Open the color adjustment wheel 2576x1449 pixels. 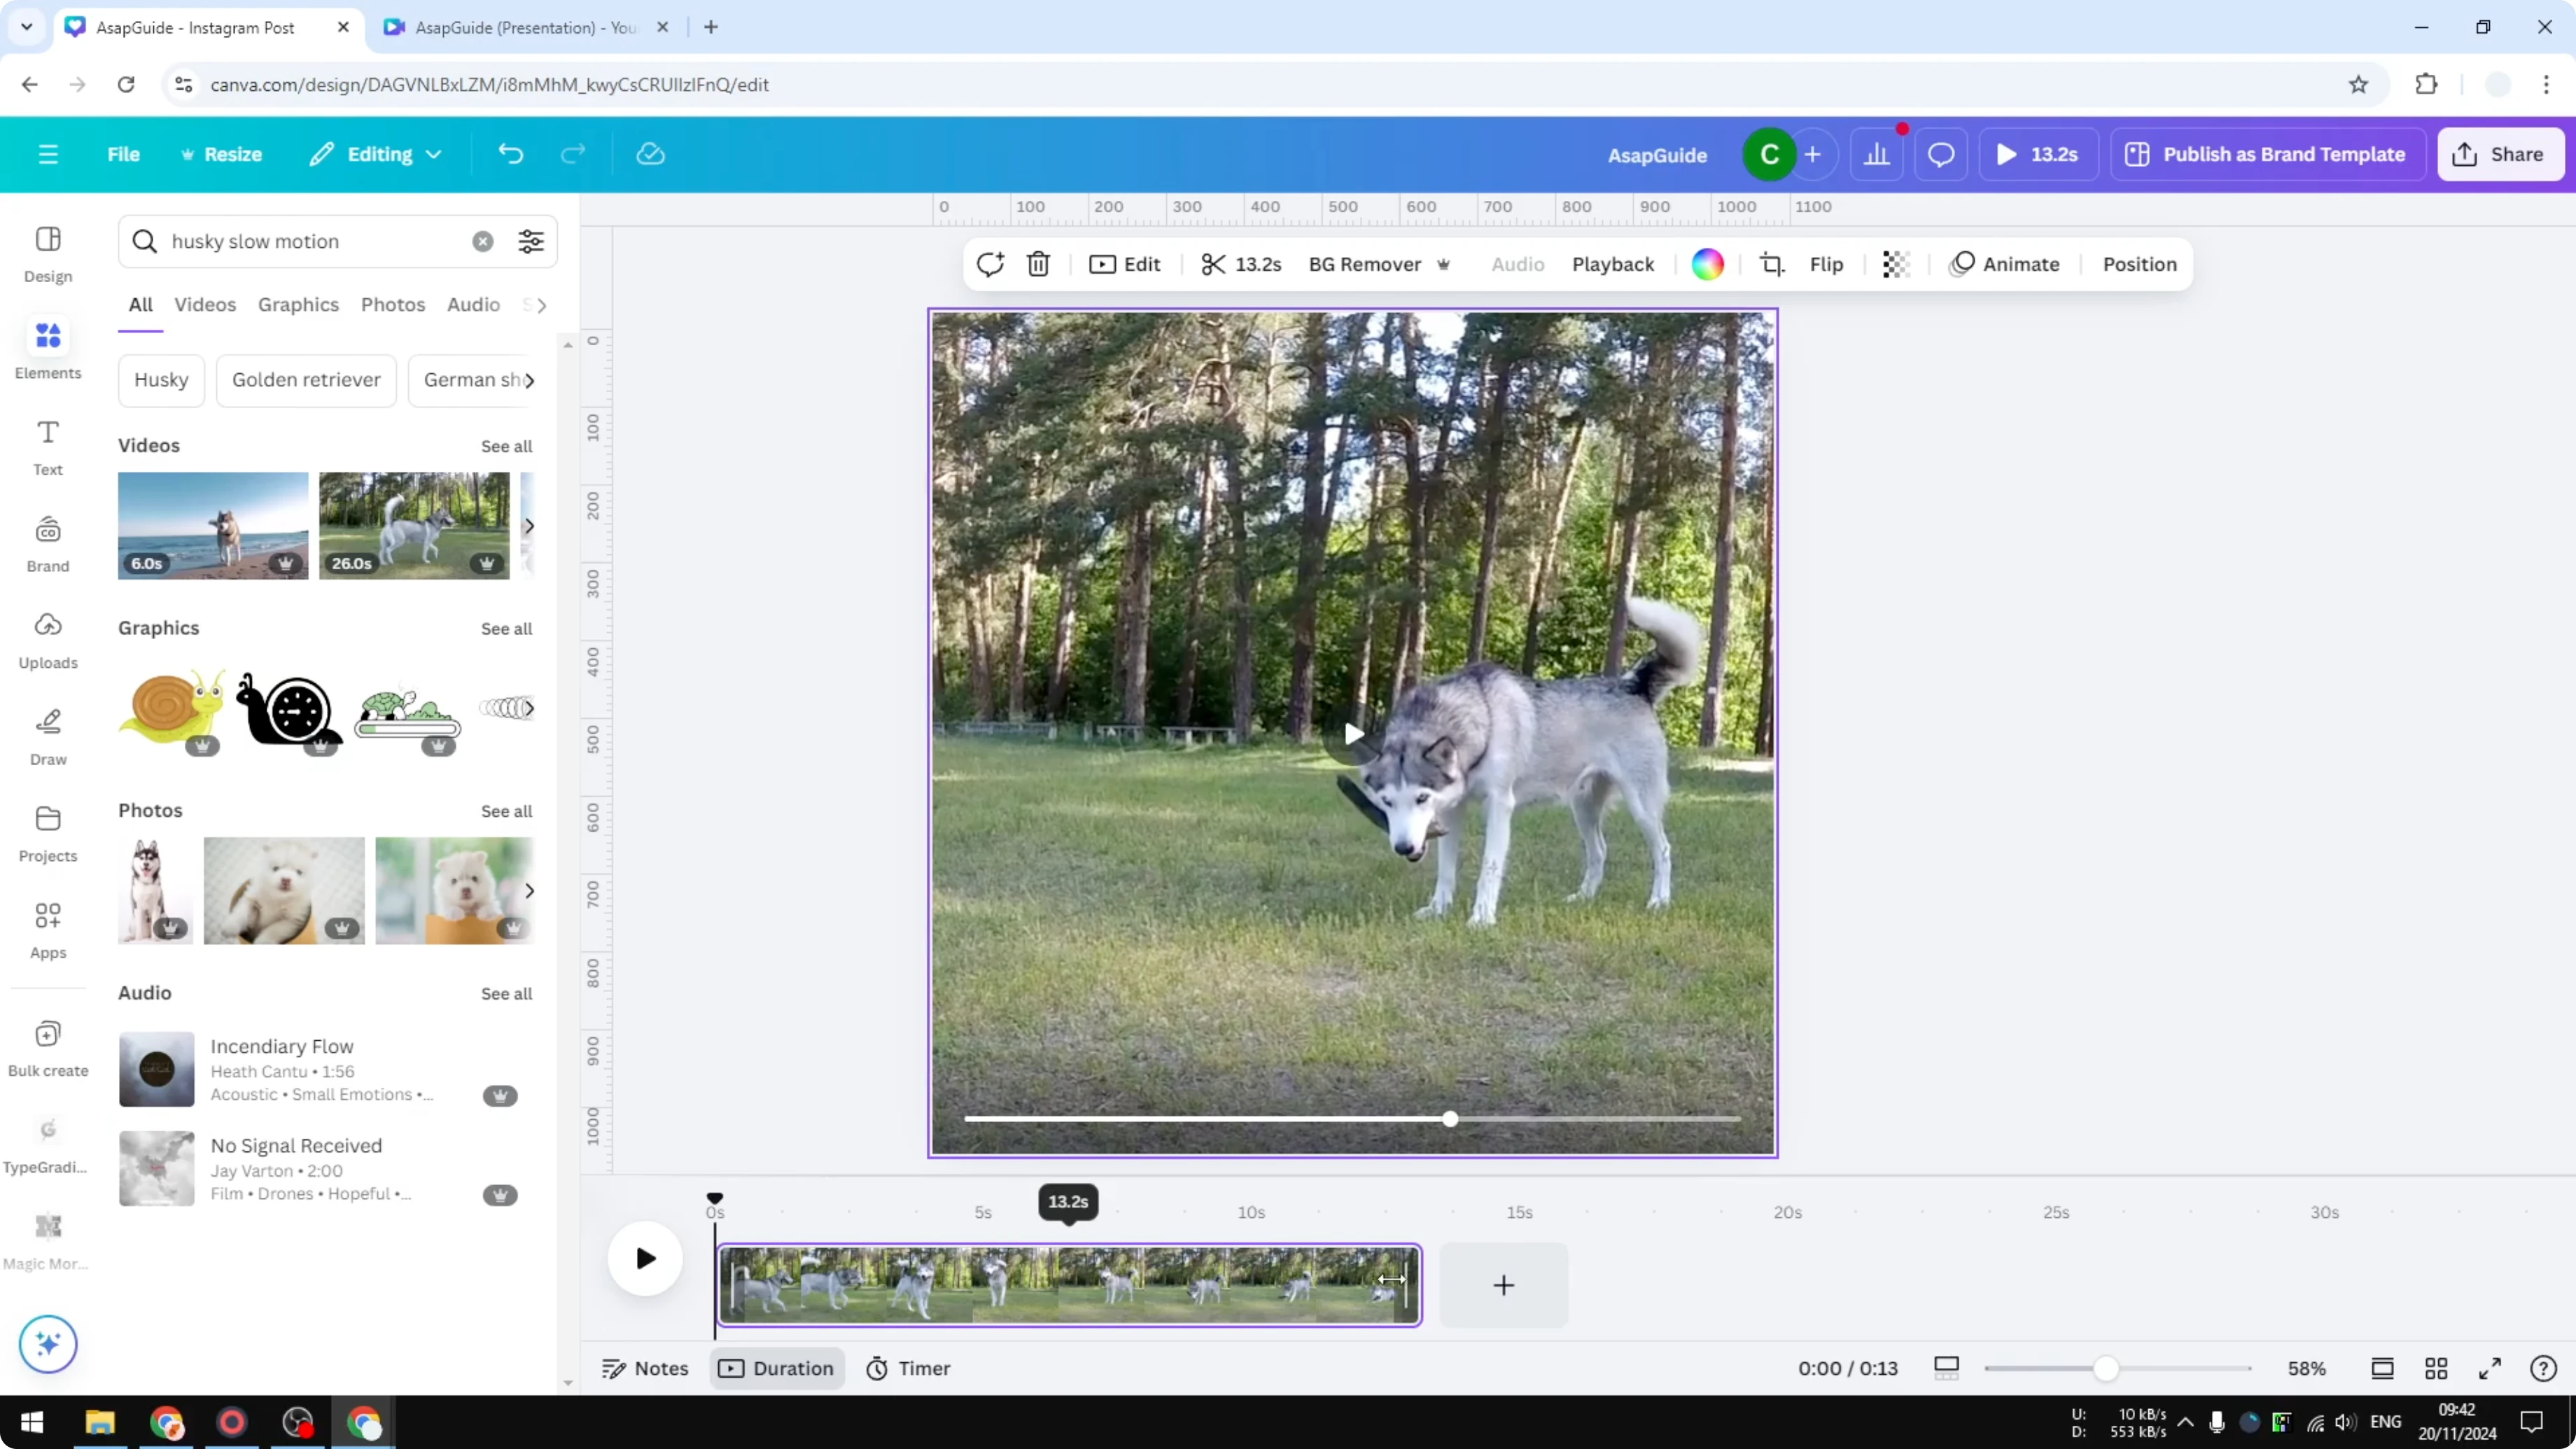[x=1708, y=264]
